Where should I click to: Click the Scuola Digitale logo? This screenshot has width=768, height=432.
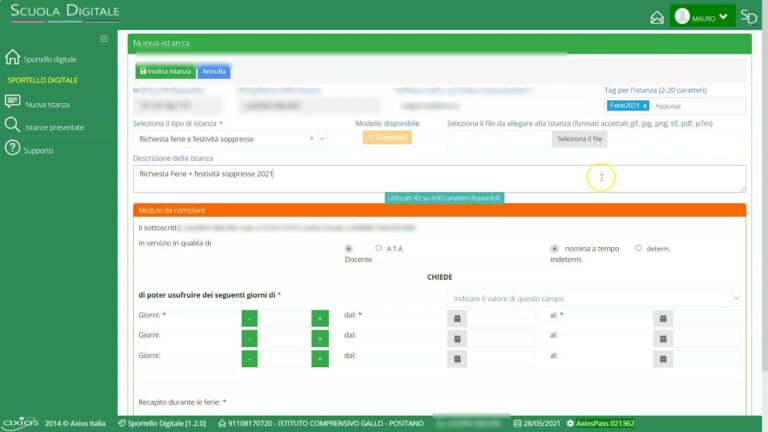[65, 12]
